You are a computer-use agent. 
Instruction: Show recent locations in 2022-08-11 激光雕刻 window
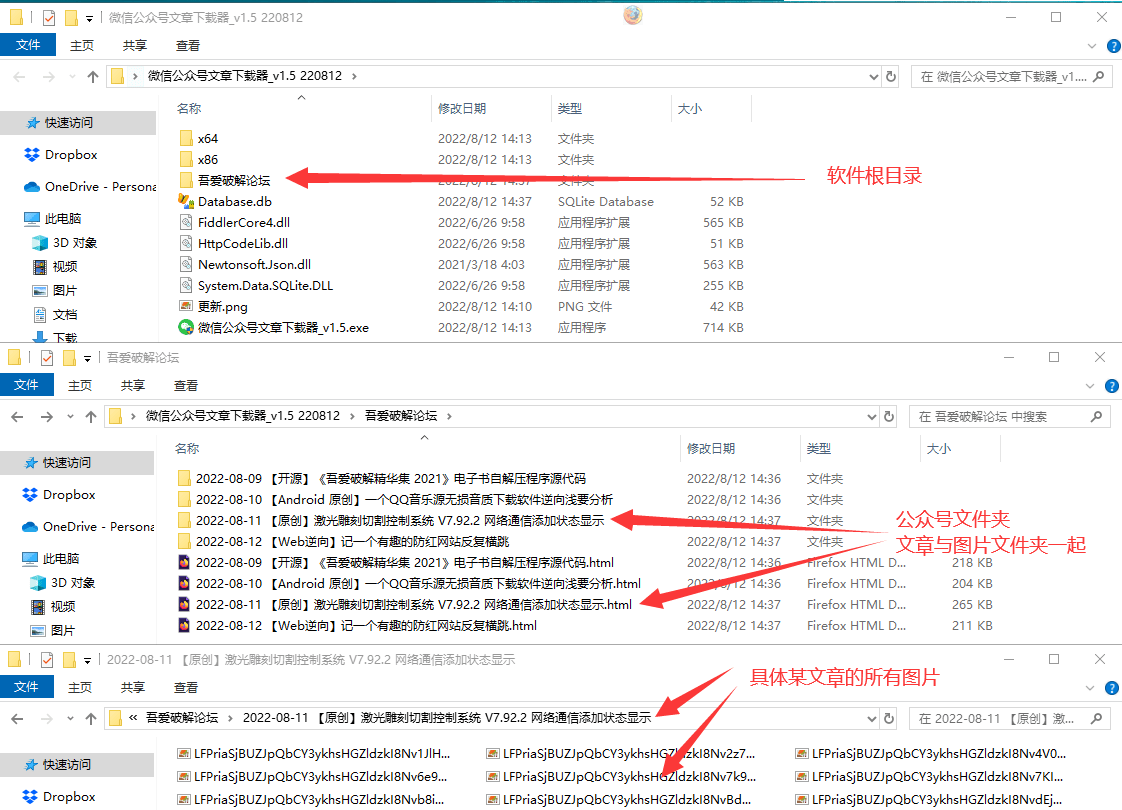pos(70,718)
